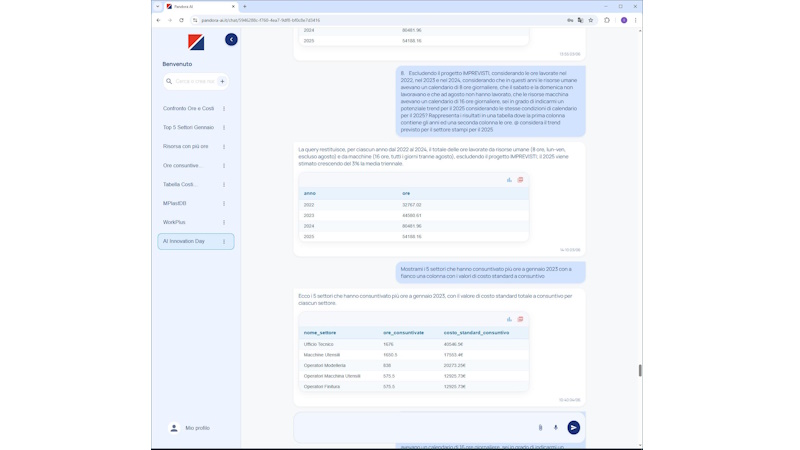
Task: Select the 'Macchine Utensili' row cell
Action: 321,355
